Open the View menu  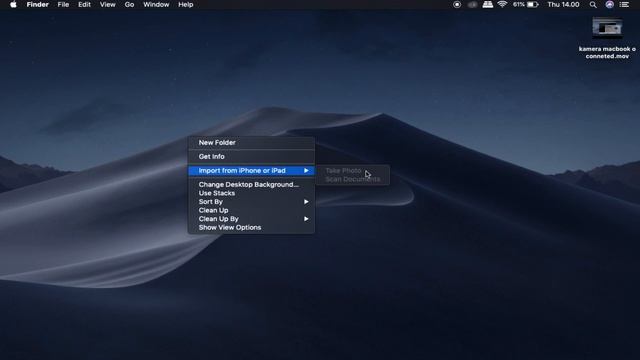[108, 4]
